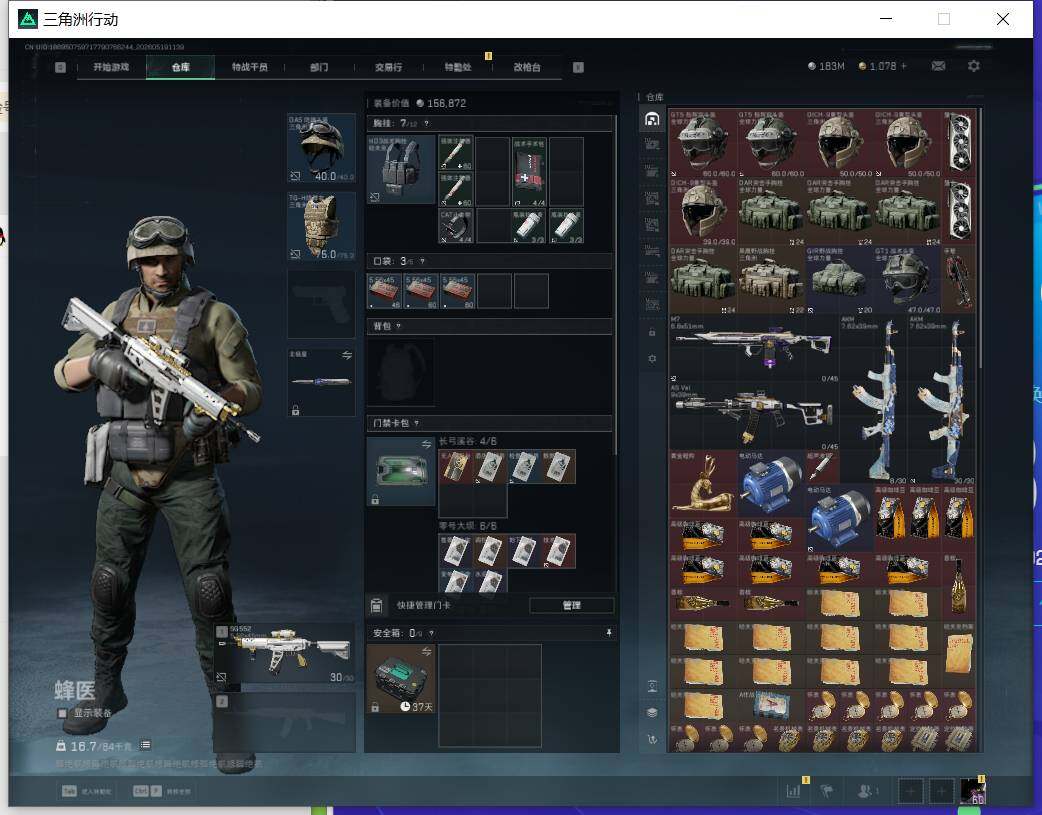Select main warehouse icon in stash sidebar
This screenshot has height=815, width=1042.
[x=652, y=119]
